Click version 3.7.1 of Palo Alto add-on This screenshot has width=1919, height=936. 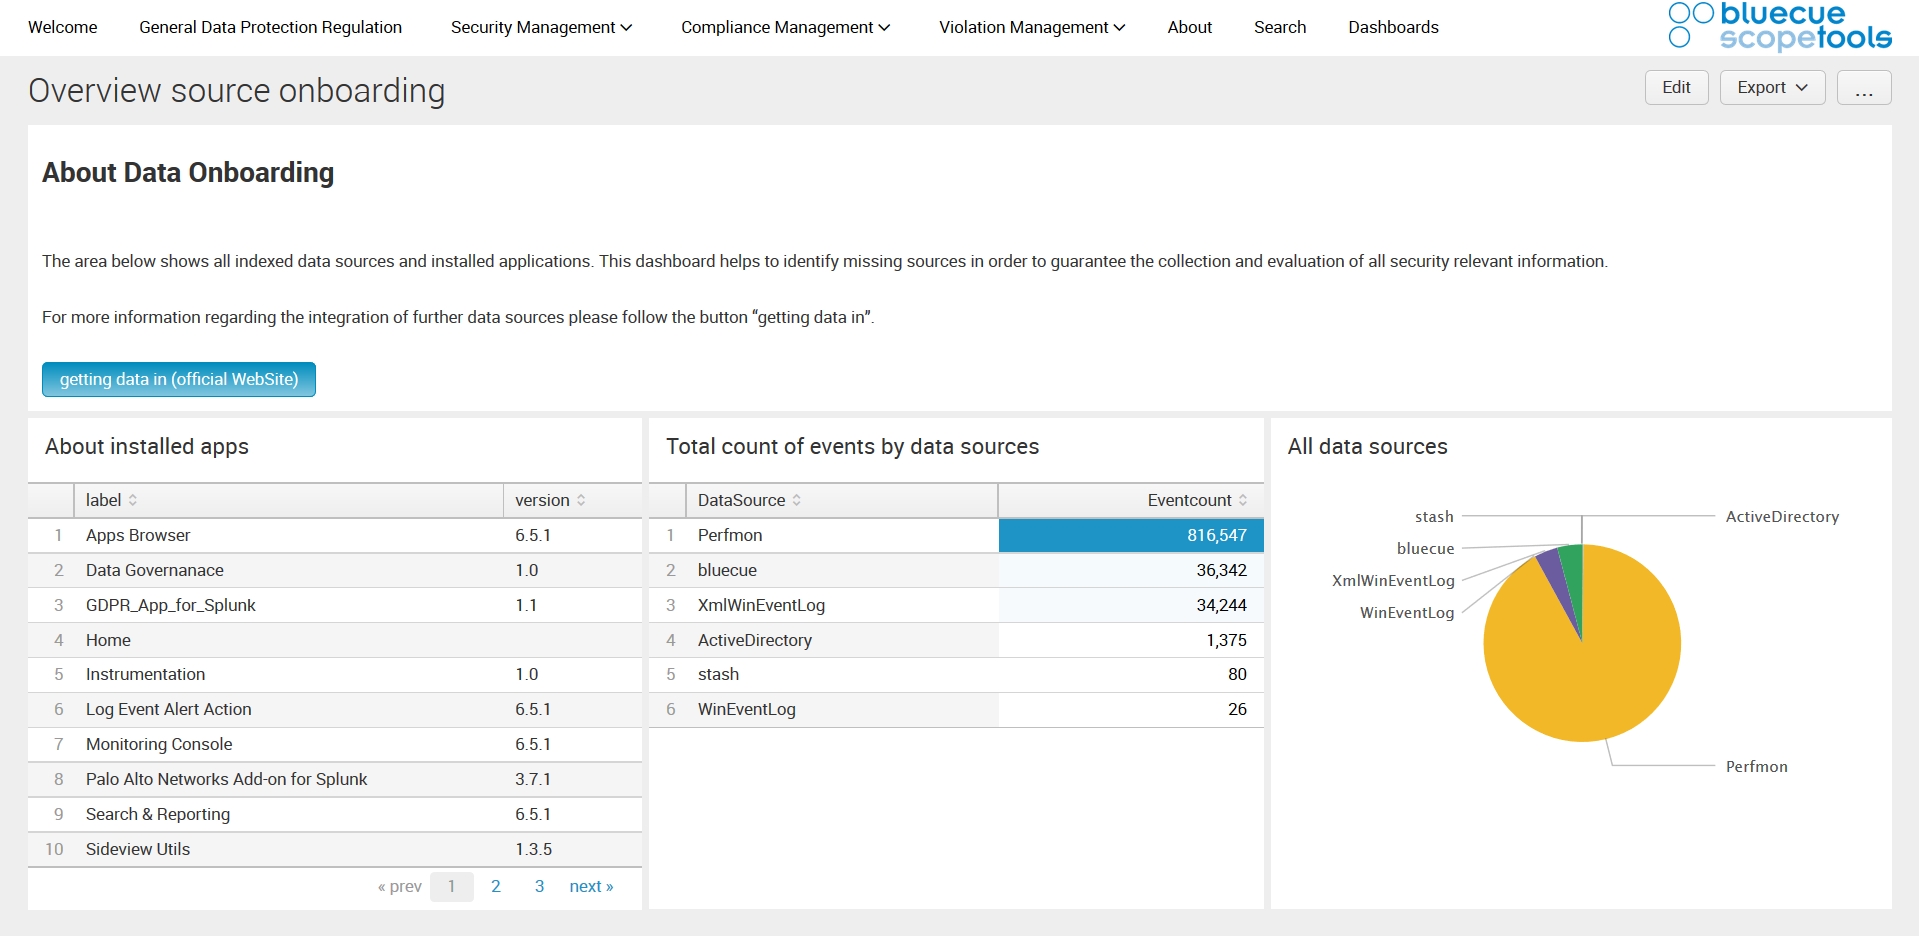533,779
